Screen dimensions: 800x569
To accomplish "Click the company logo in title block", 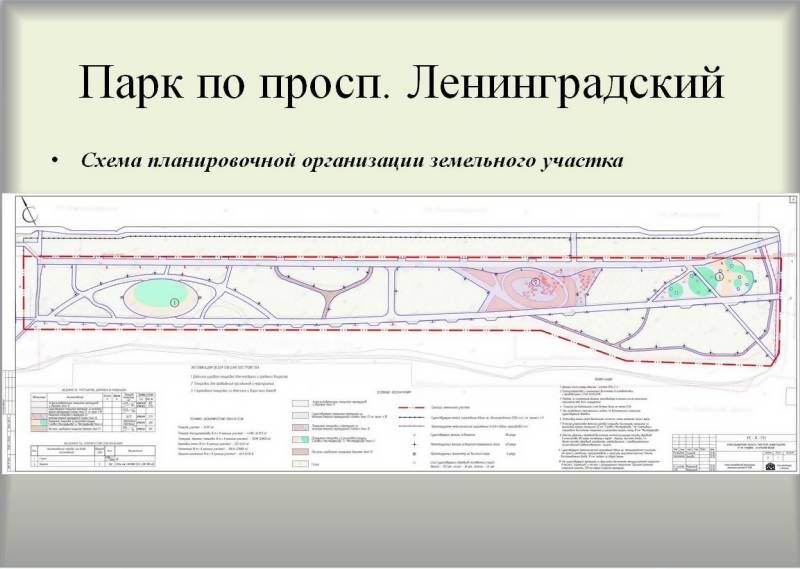I will click(x=769, y=465).
